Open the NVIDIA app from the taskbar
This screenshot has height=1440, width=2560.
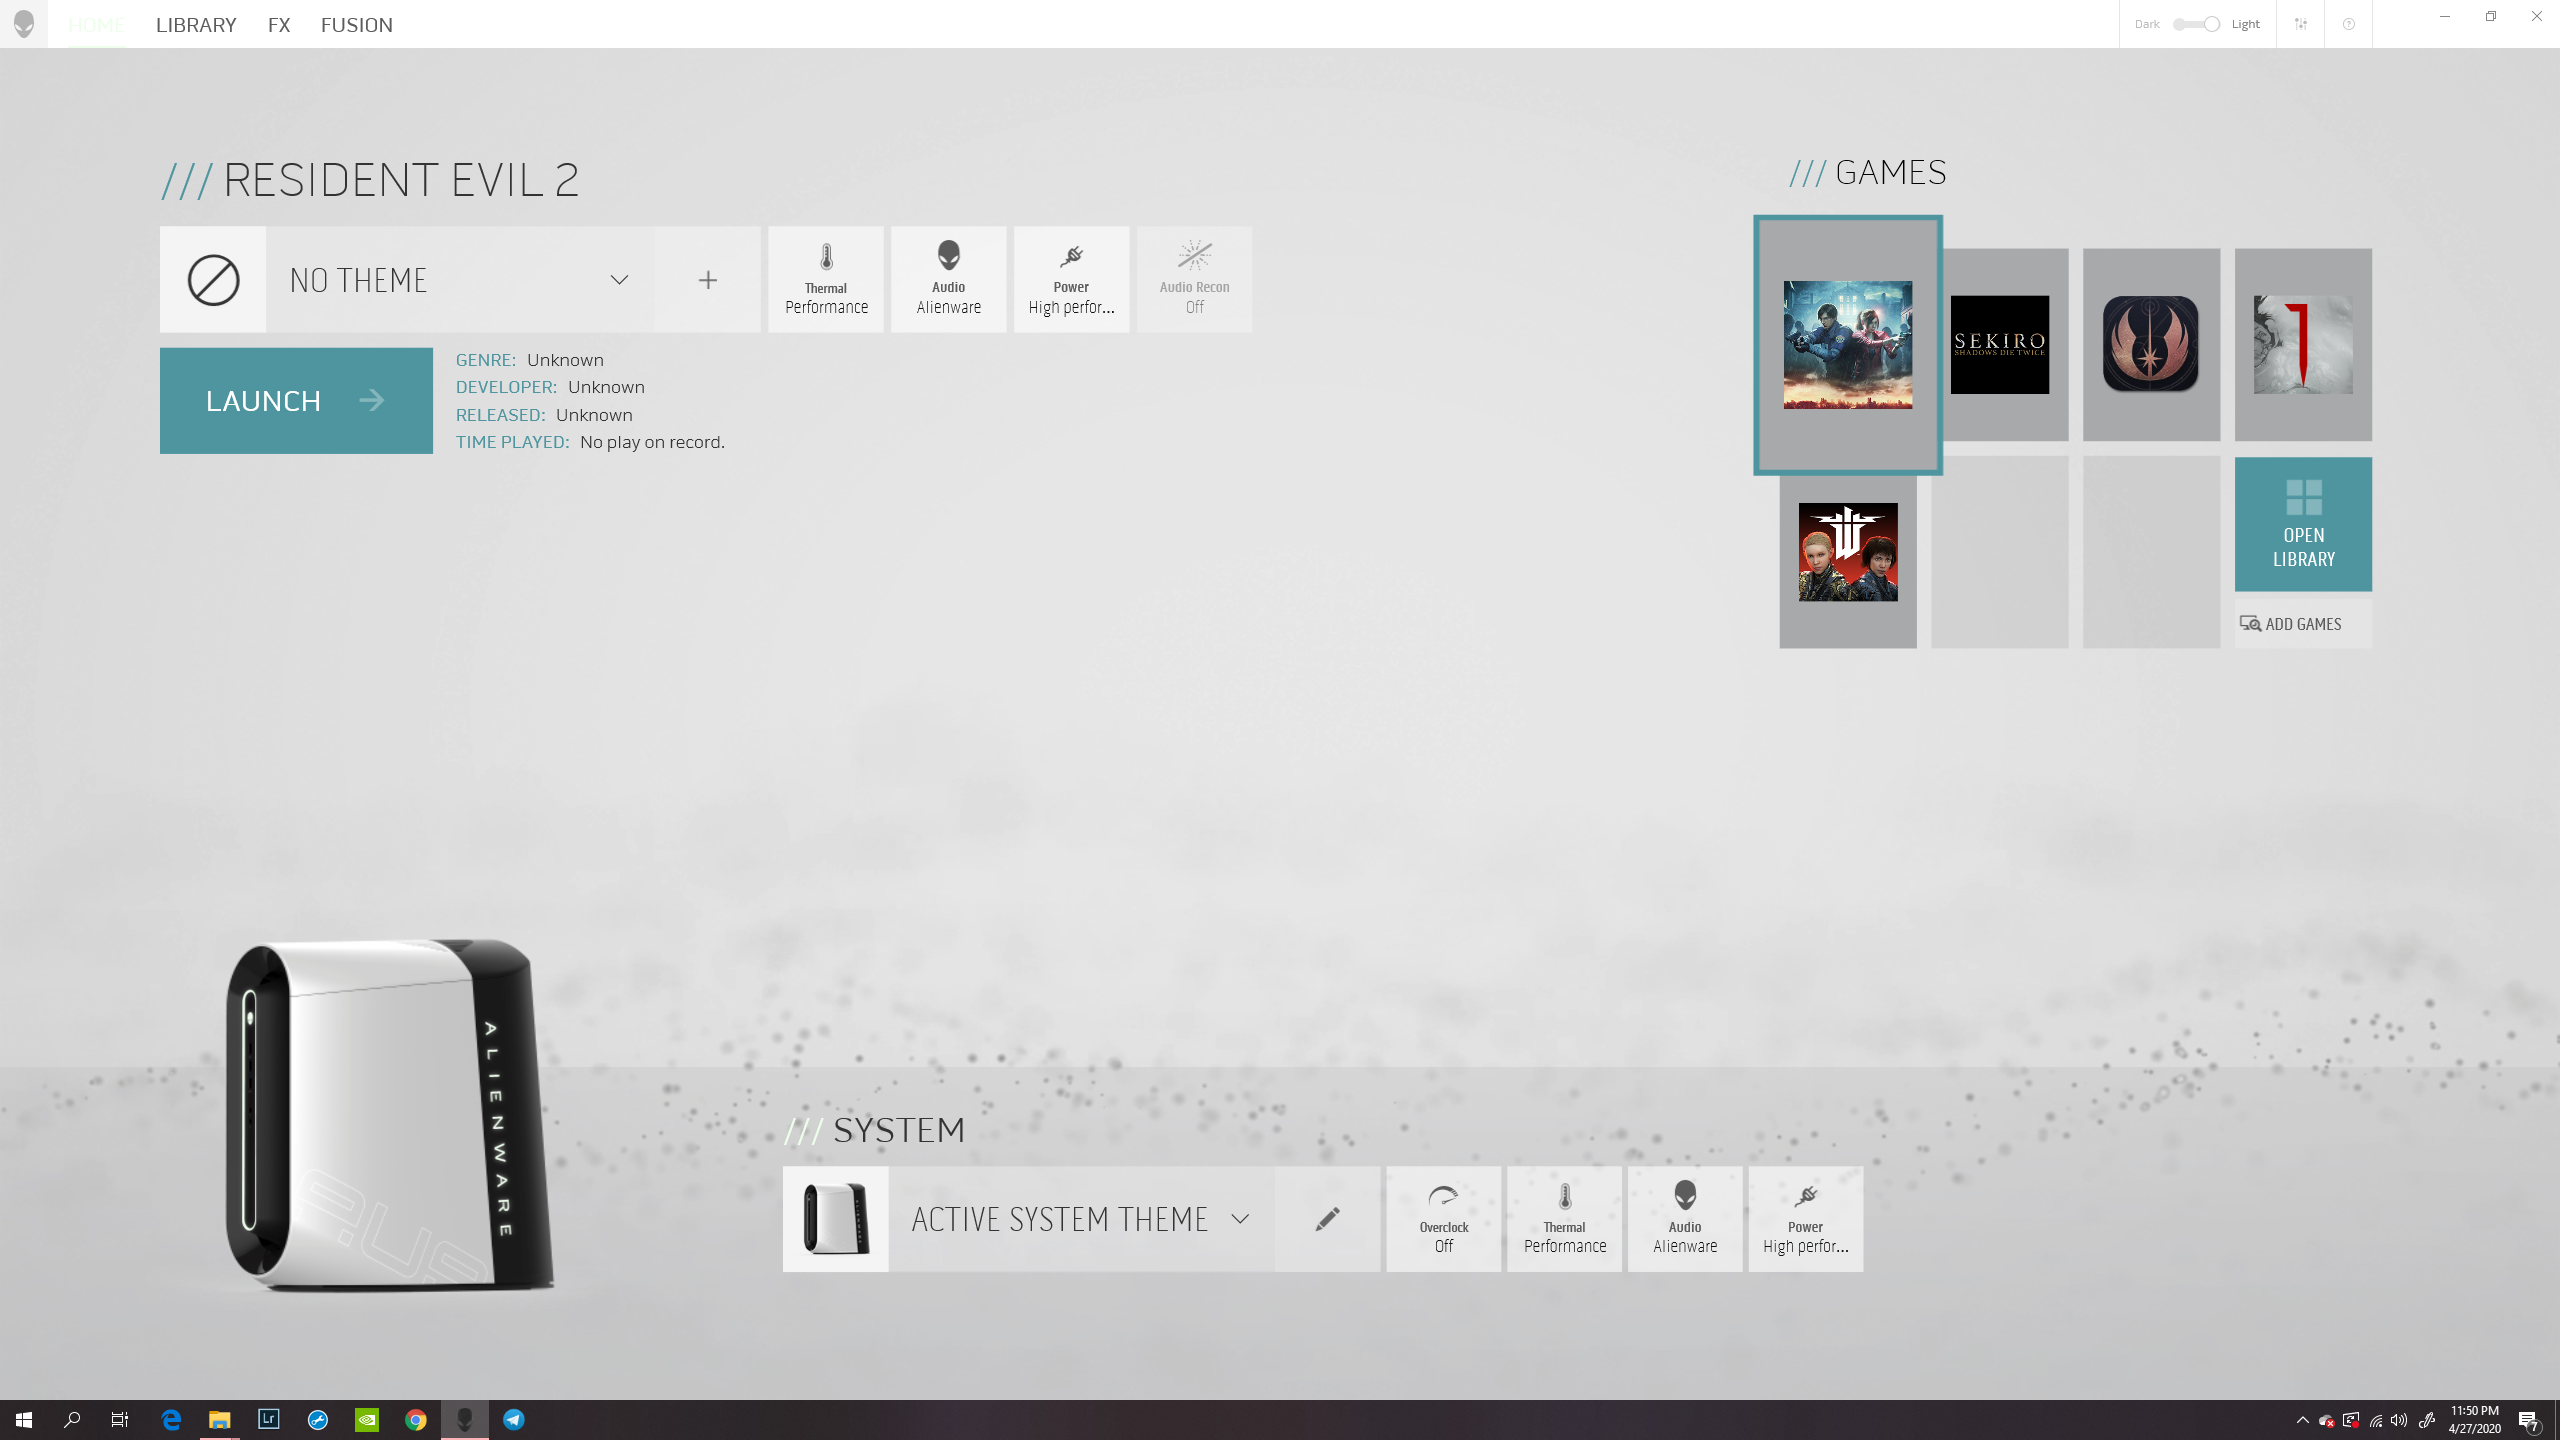[x=367, y=1420]
